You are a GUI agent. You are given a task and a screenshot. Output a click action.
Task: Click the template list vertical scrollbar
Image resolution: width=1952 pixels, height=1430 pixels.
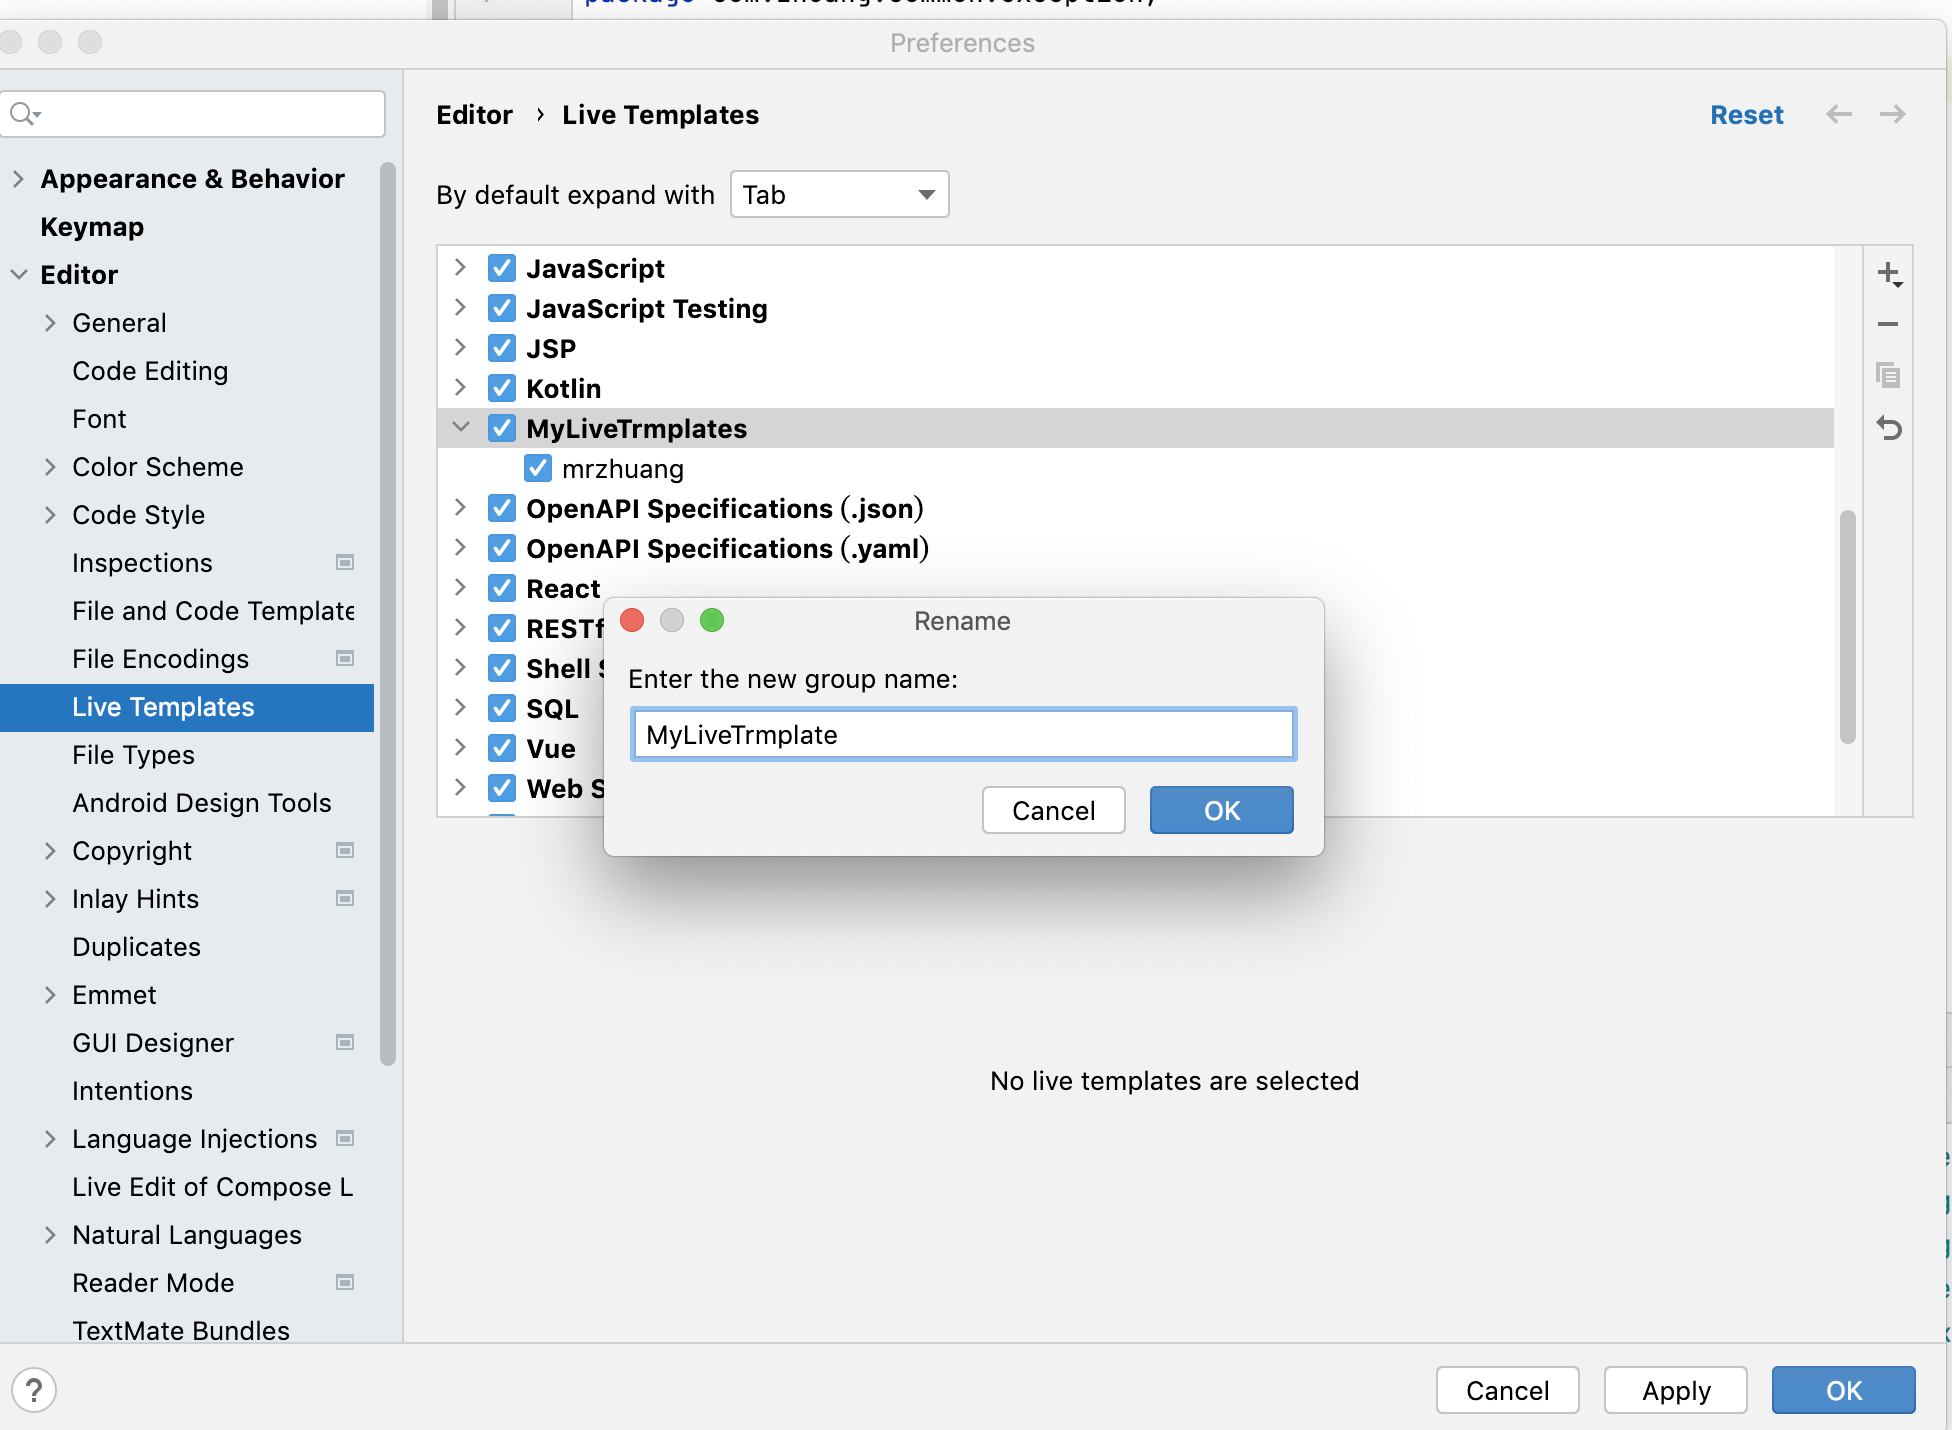coord(1847,626)
